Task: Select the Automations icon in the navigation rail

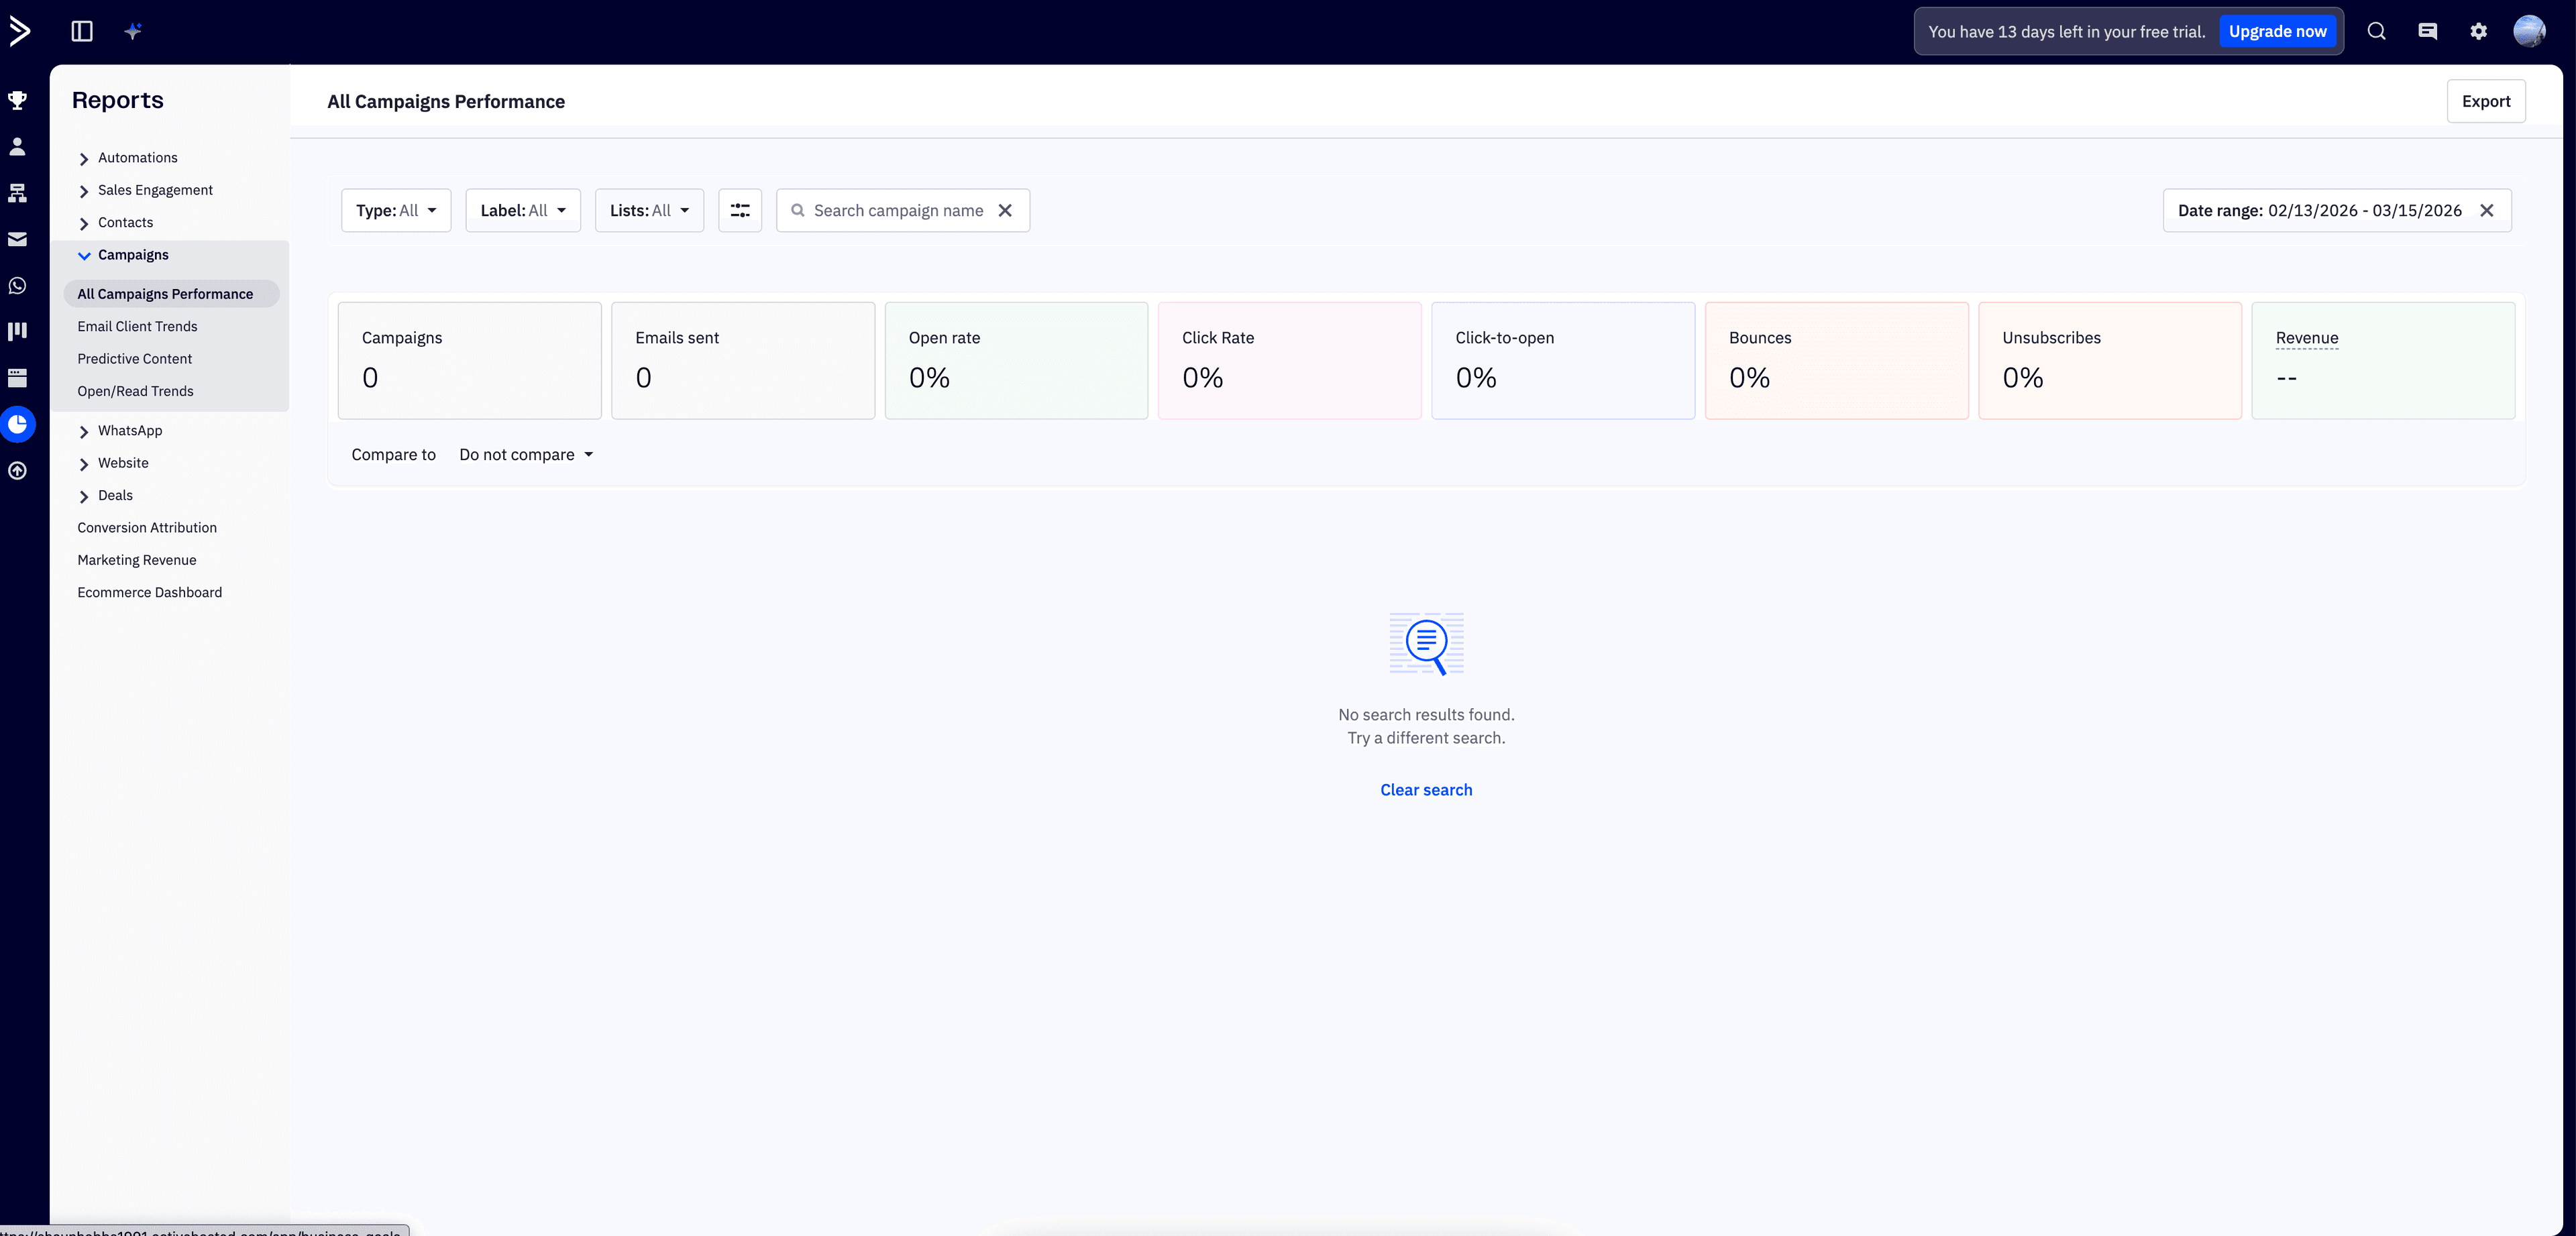Action: point(17,193)
